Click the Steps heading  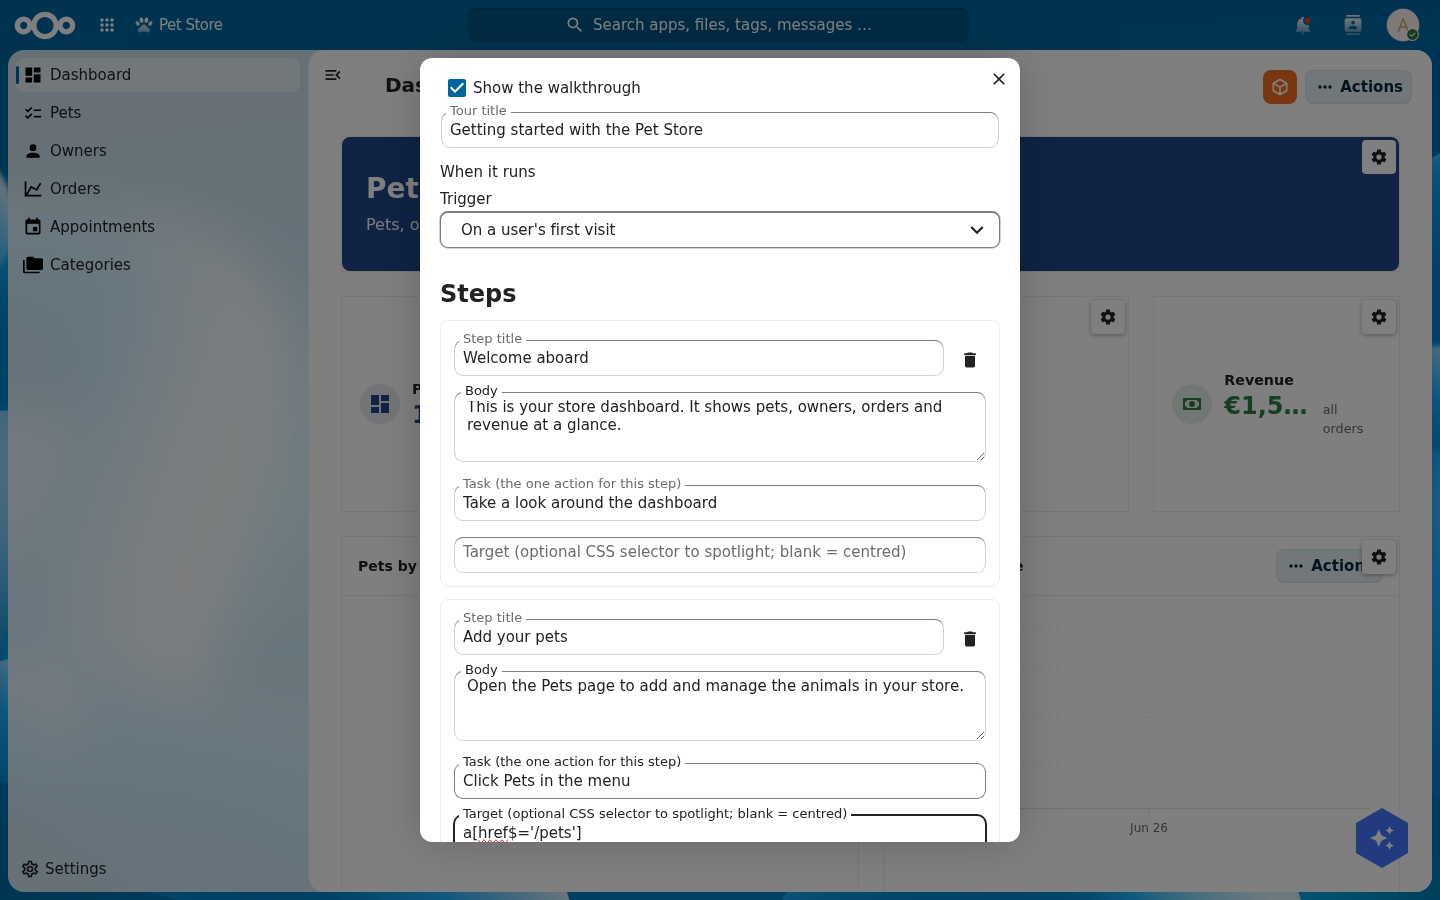(478, 294)
